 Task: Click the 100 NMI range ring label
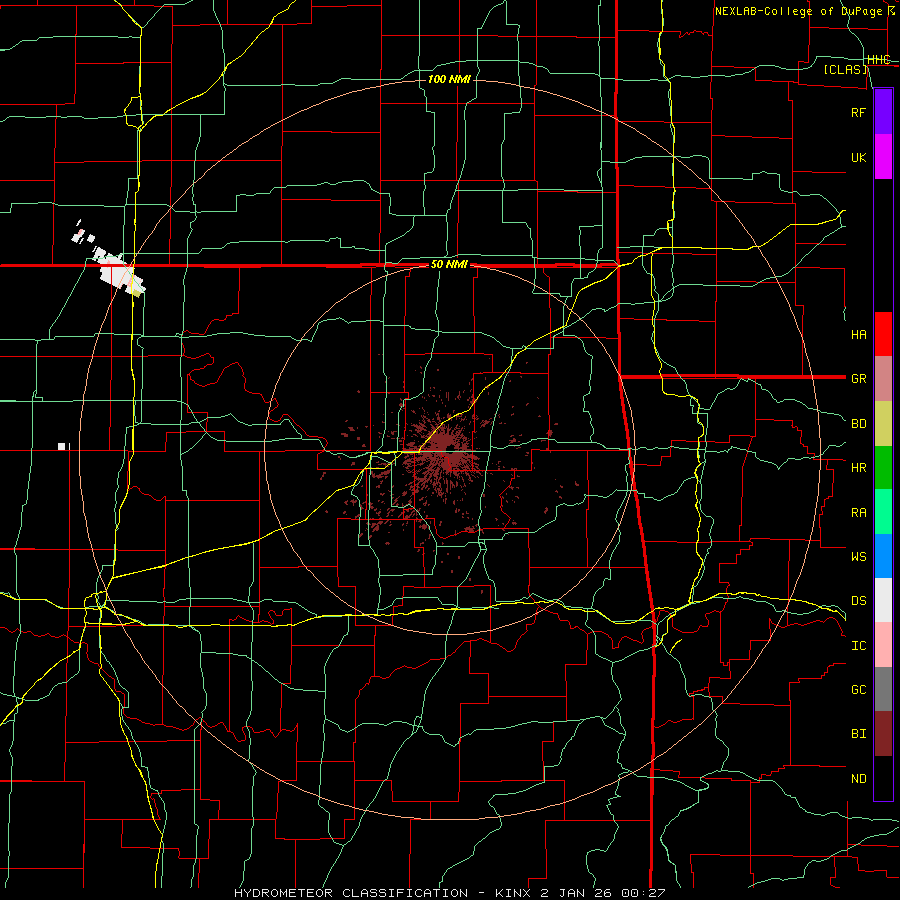point(449,79)
